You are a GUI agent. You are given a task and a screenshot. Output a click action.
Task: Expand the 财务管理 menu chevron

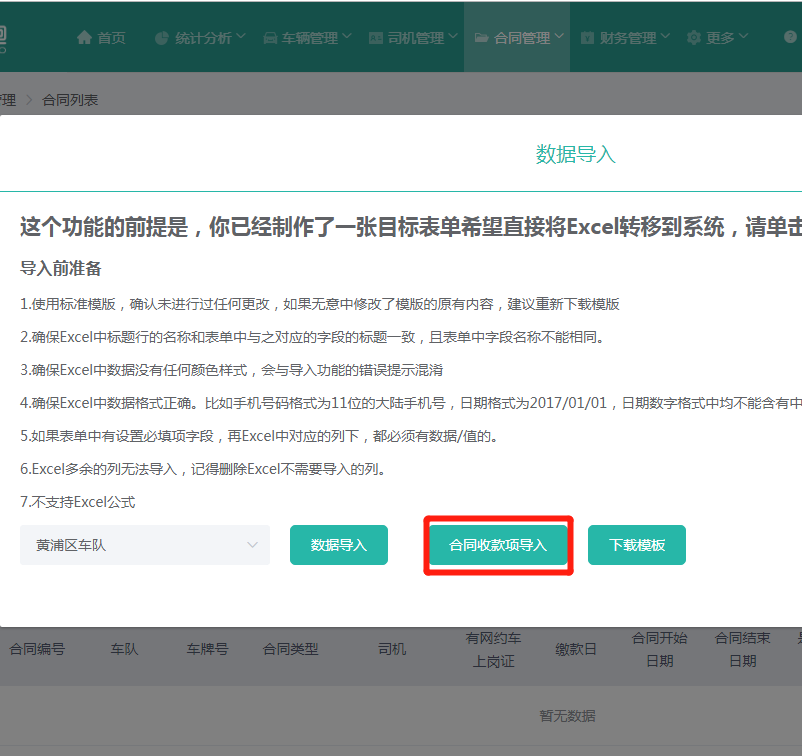pyautogui.click(x=666, y=37)
